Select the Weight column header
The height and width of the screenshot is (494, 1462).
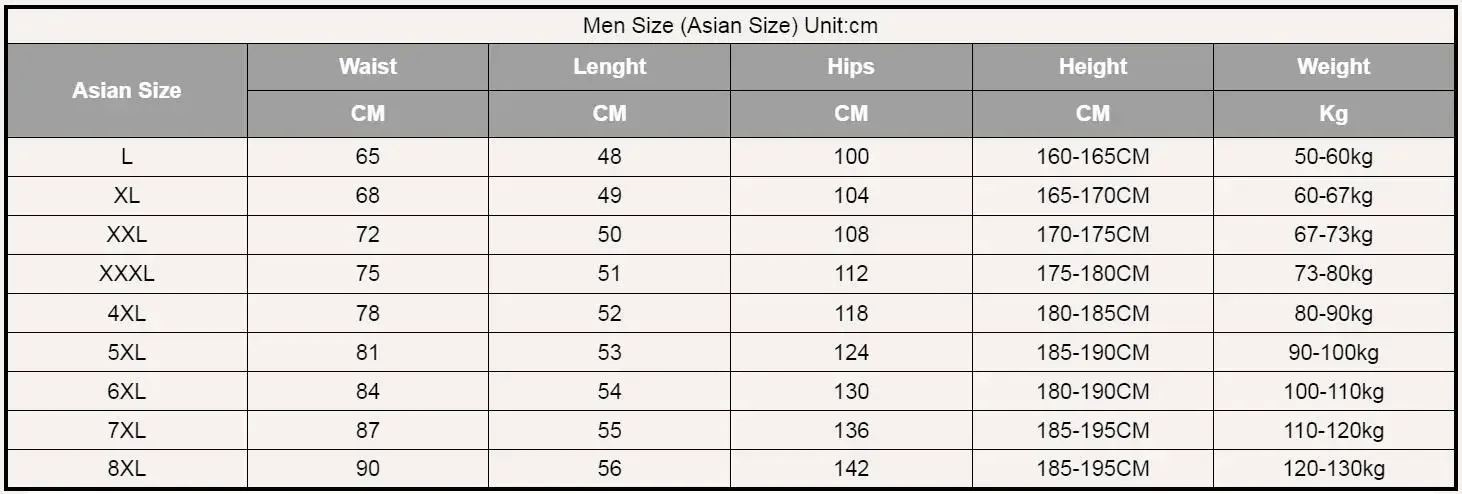coord(1334,67)
